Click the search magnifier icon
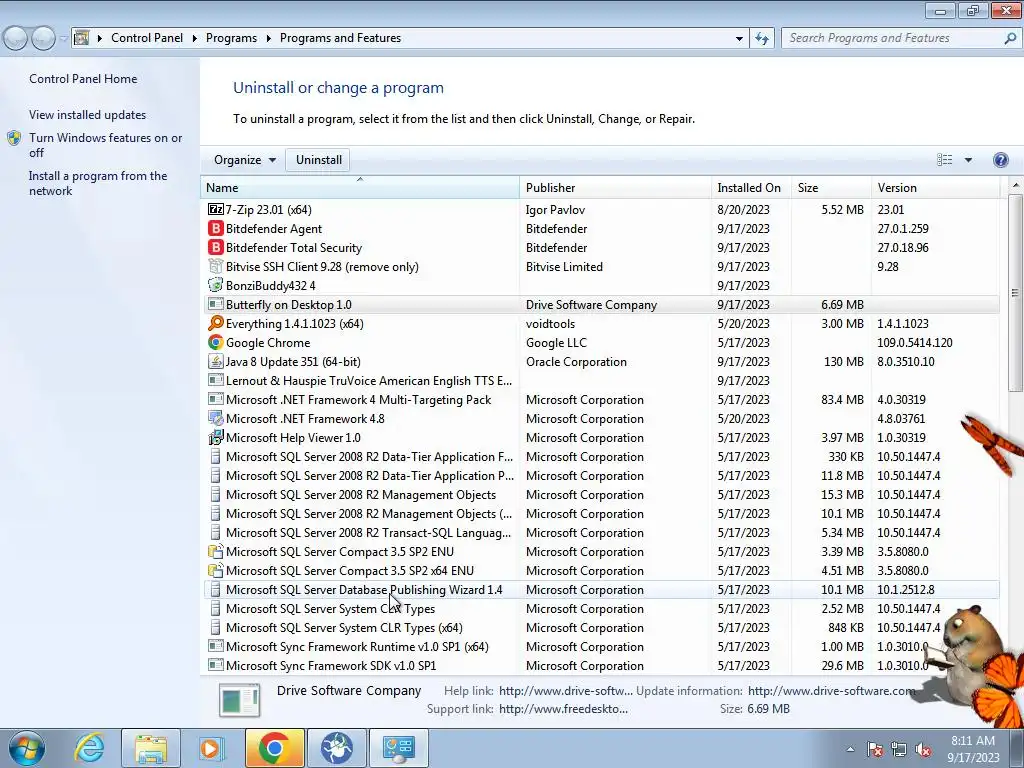Viewport: 1024px width, 768px height. [x=1010, y=38]
